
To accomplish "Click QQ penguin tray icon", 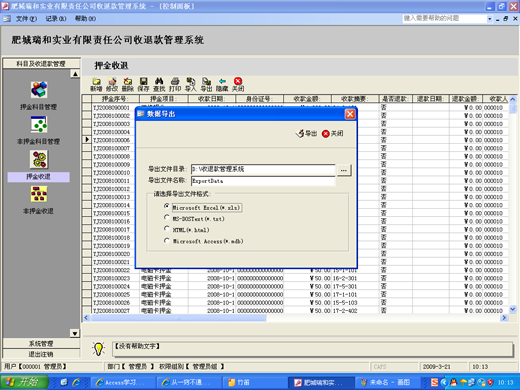I will (453, 382).
